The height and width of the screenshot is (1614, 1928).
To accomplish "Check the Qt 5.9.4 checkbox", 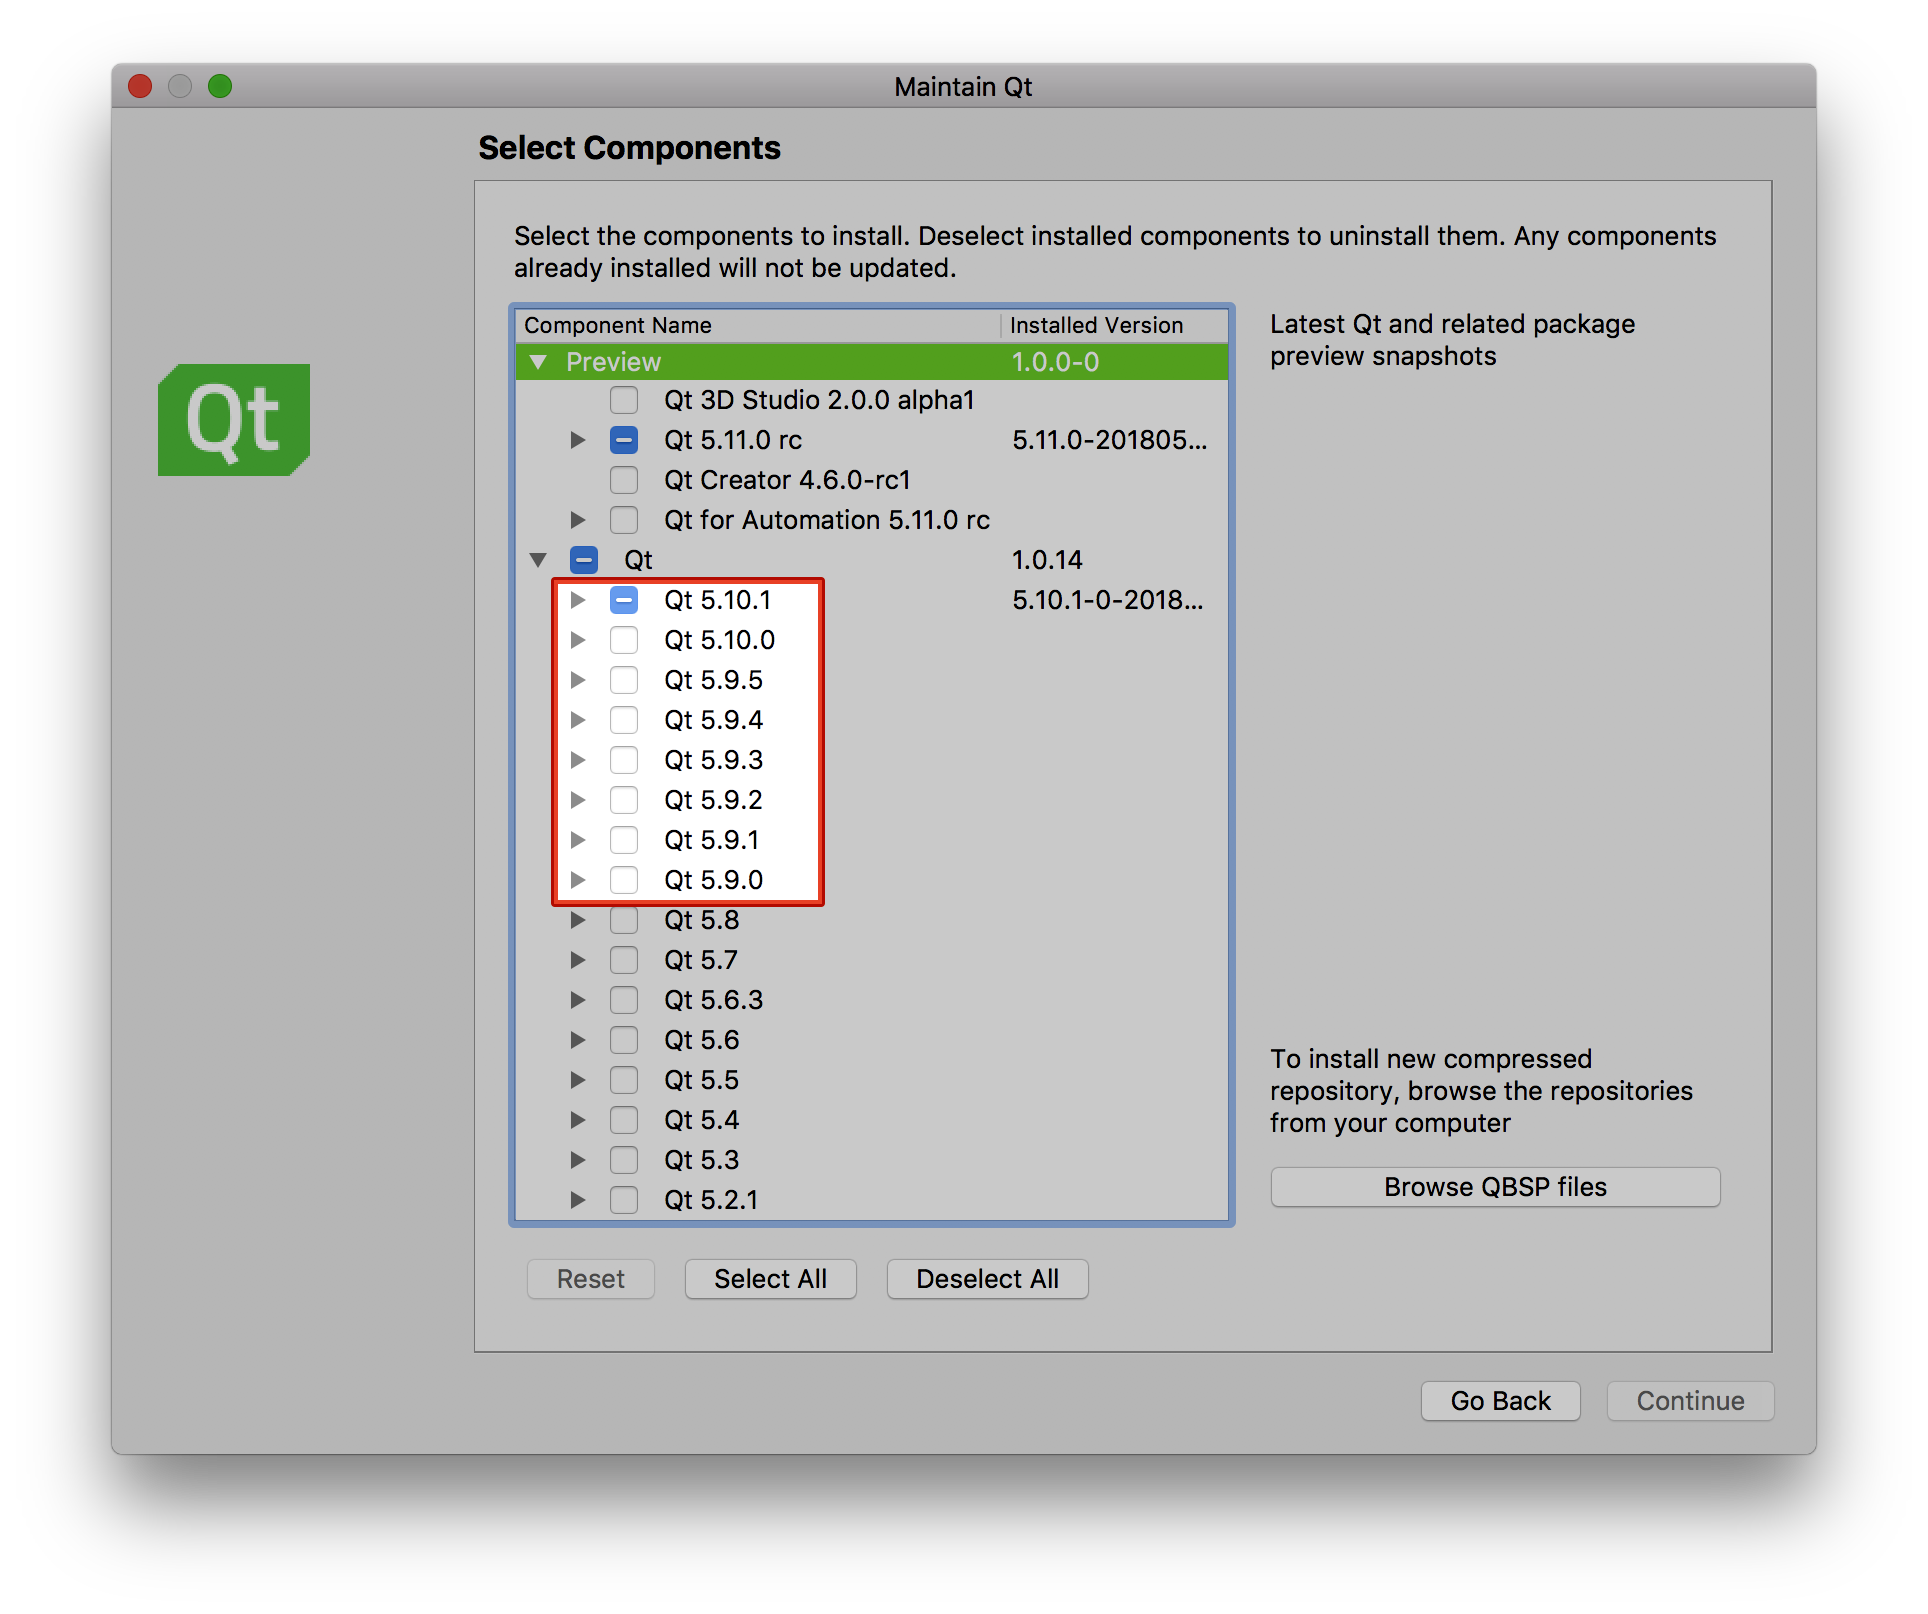I will (x=624, y=720).
